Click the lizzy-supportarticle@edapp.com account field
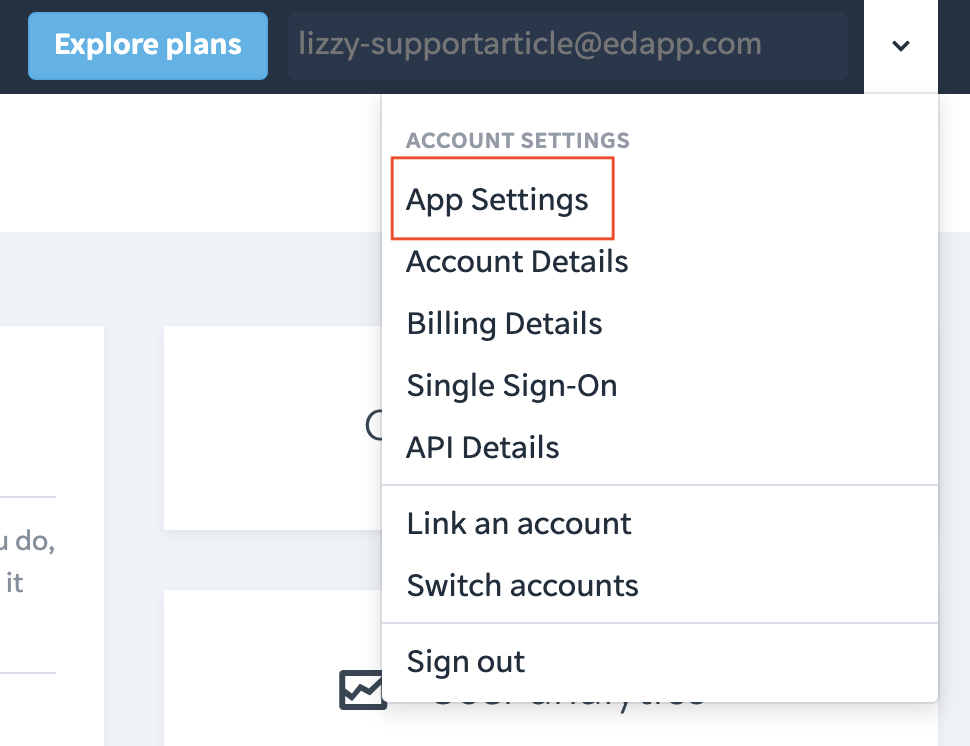 (567, 46)
